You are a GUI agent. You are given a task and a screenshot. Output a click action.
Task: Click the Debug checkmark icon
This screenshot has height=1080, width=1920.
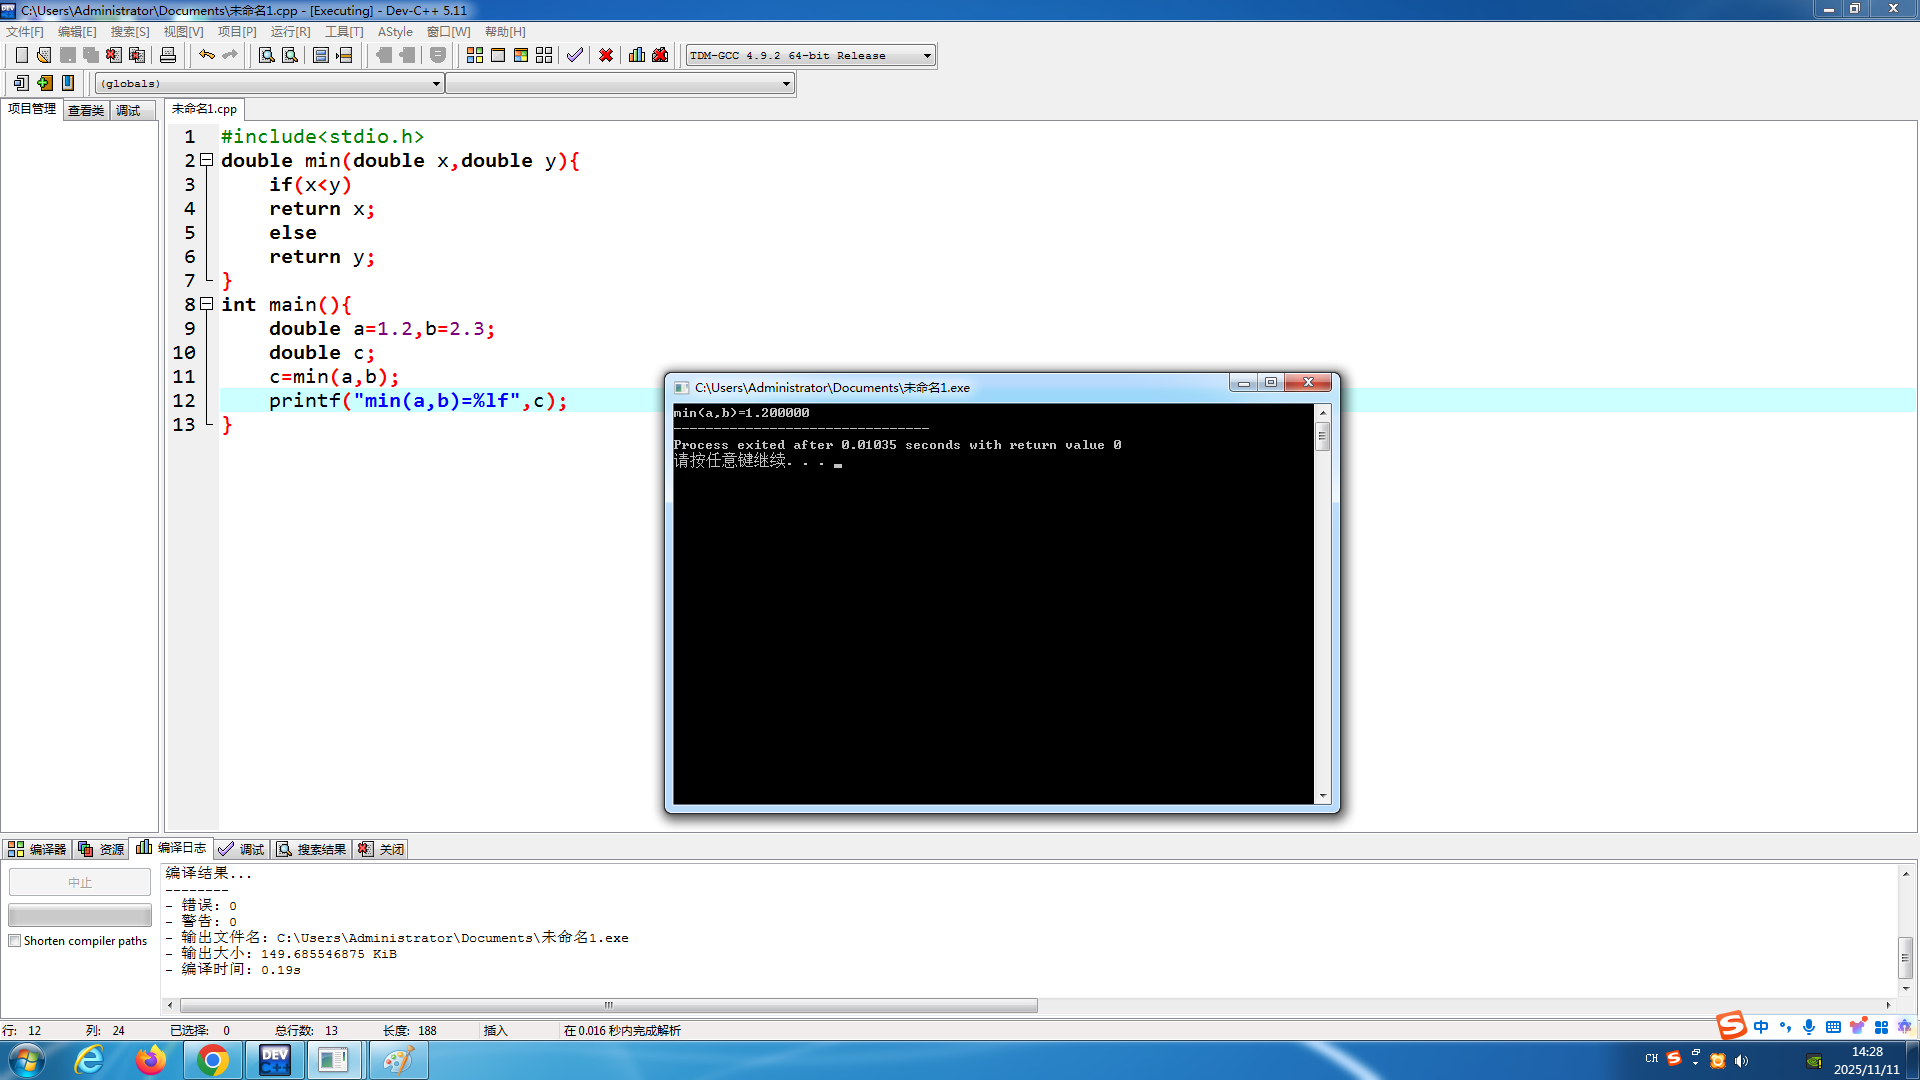point(575,55)
